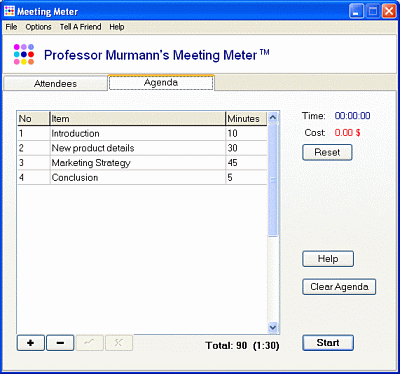Image resolution: width=400 pixels, height=374 pixels.
Task: Click the Help button on the right side
Action: click(x=328, y=259)
